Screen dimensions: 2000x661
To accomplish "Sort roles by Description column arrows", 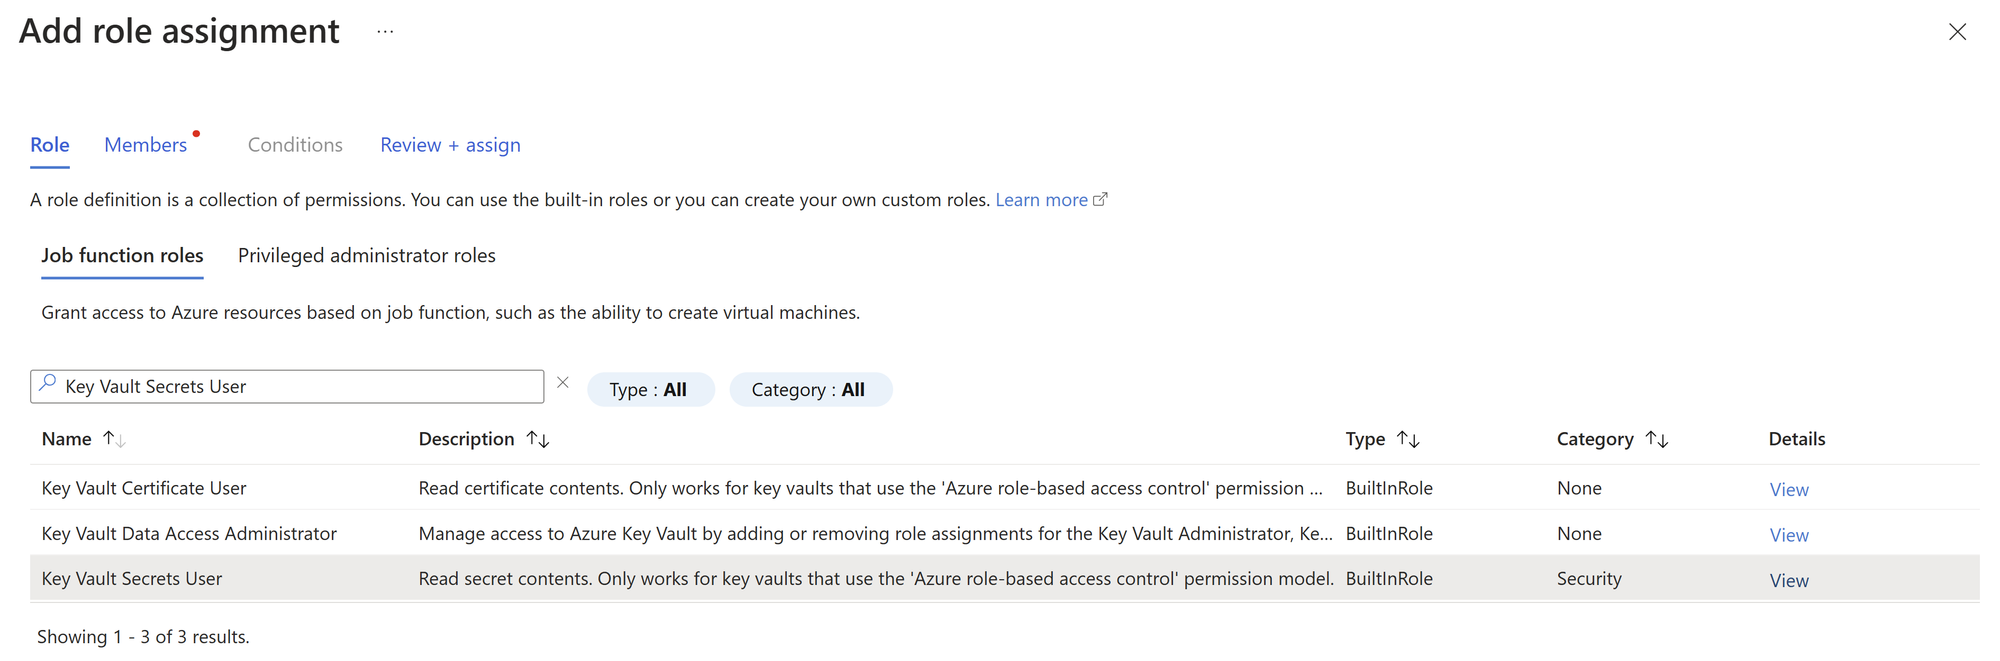I will click(x=538, y=439).
